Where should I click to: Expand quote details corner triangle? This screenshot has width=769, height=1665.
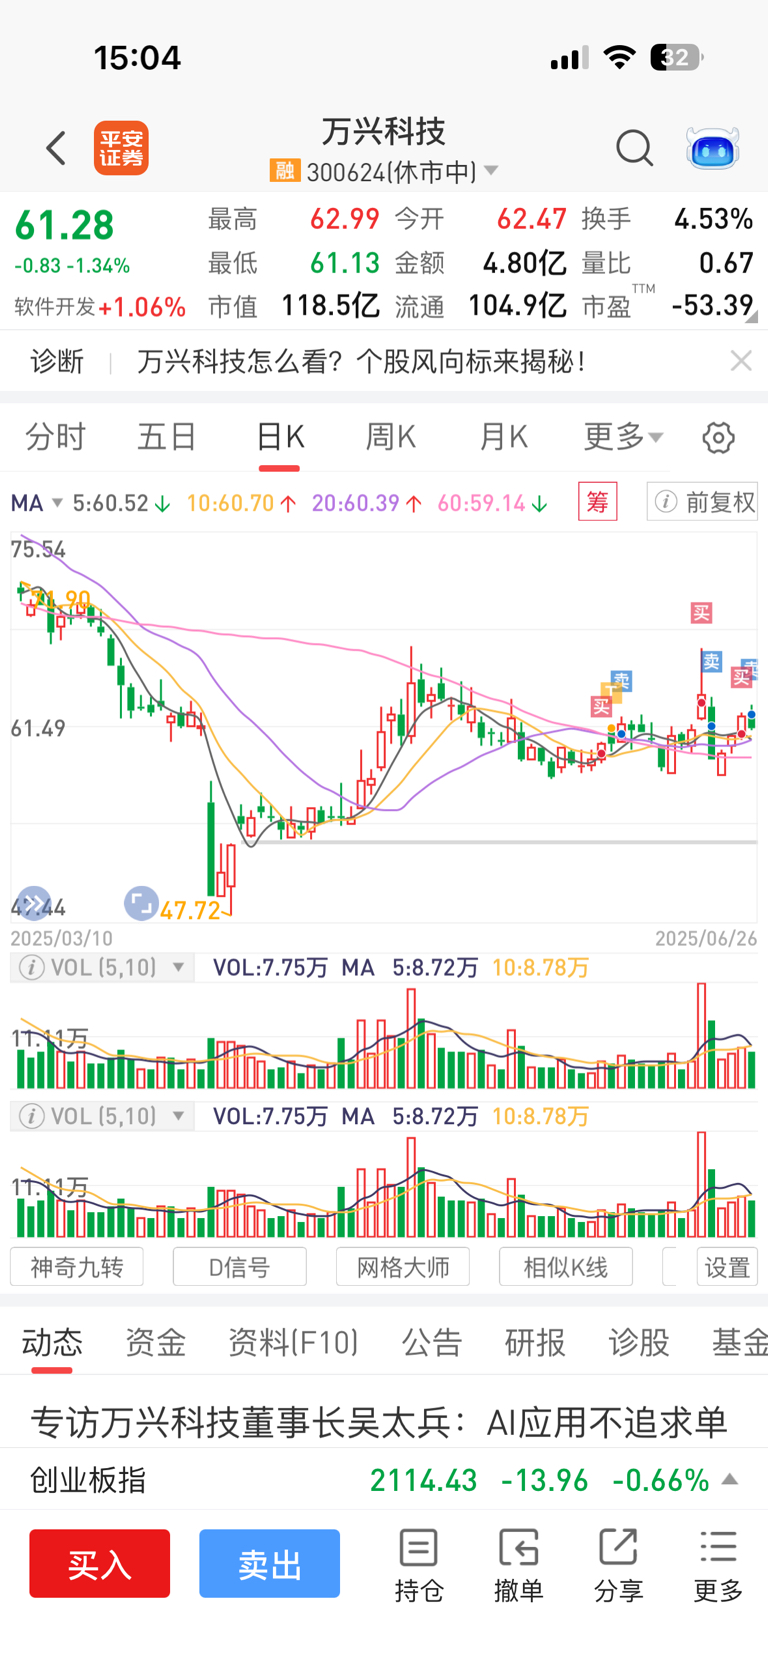click(x=752, y=316)
